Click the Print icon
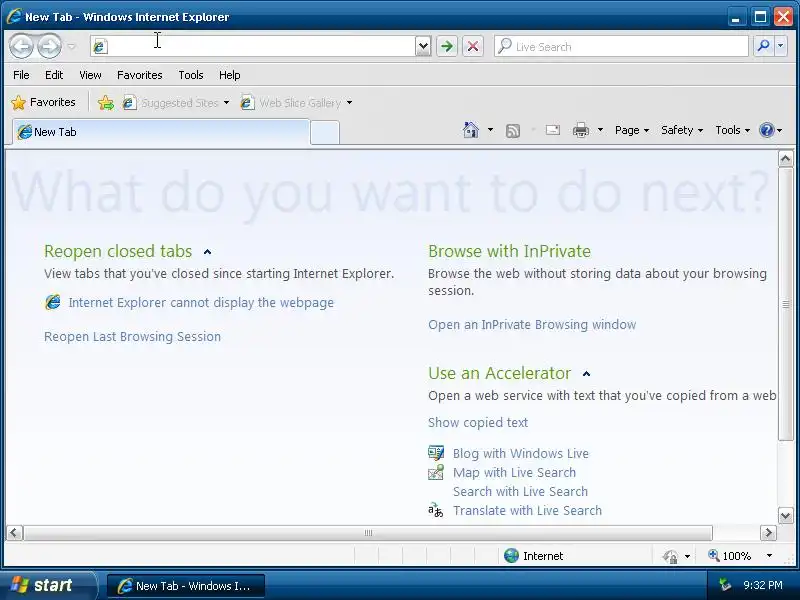 [x=581, y=130]
